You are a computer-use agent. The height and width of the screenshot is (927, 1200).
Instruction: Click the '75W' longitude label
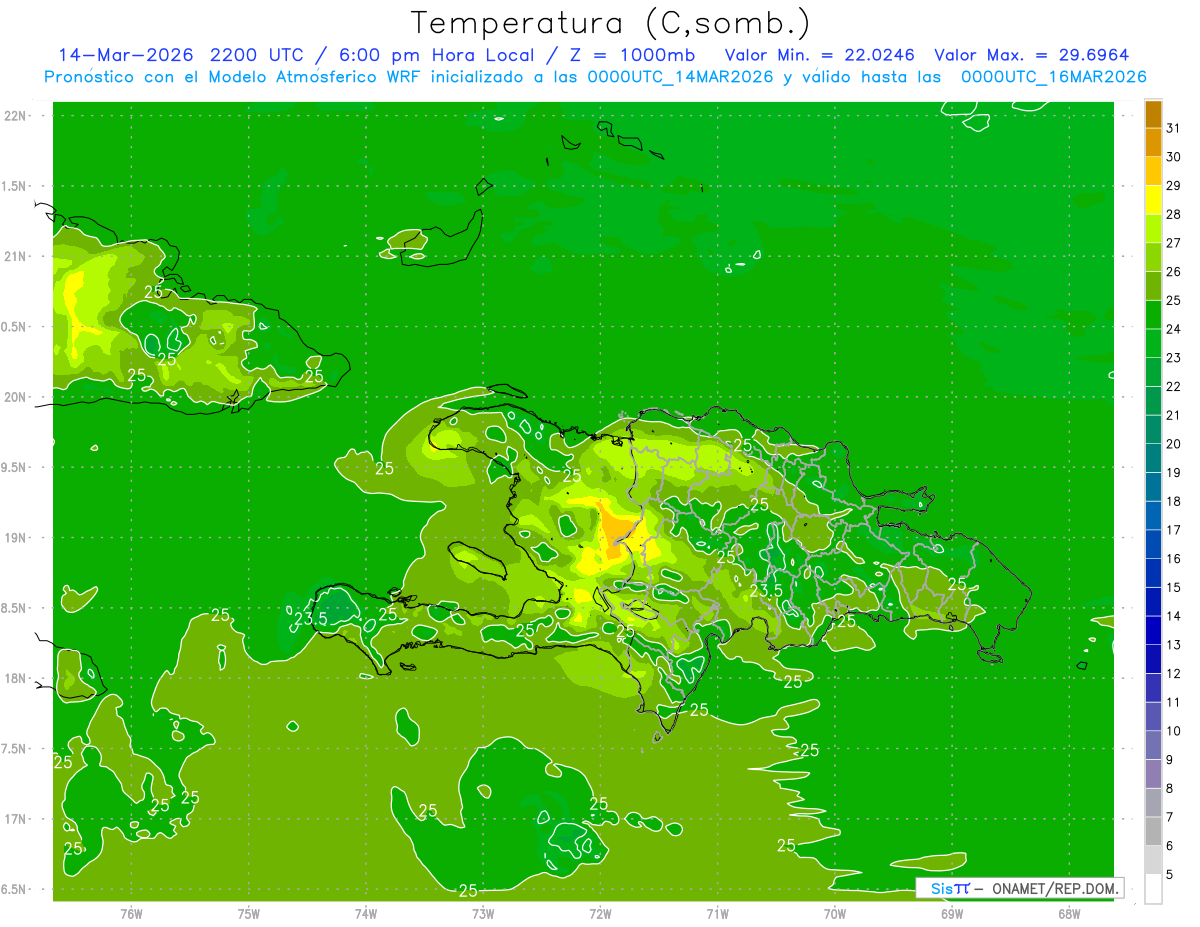pos(249,913)
